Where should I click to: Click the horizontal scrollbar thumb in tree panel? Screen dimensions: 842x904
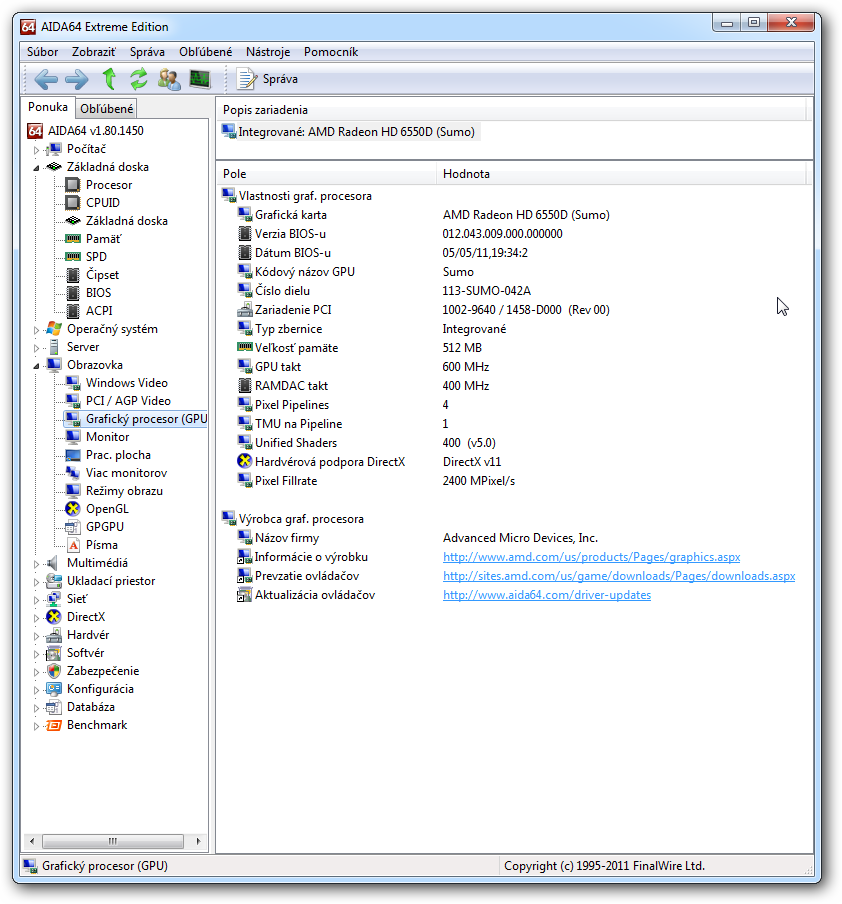[x=113, y=841]
